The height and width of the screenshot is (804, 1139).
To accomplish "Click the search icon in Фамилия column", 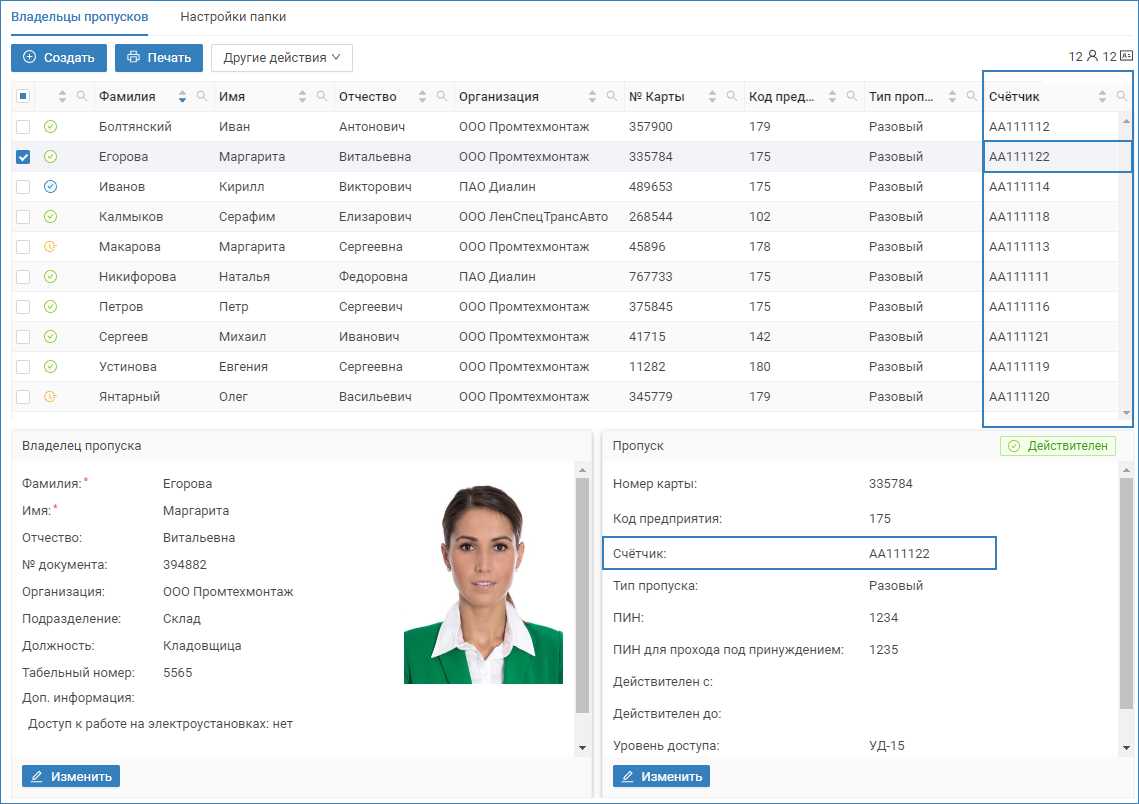I will [201, 97].
